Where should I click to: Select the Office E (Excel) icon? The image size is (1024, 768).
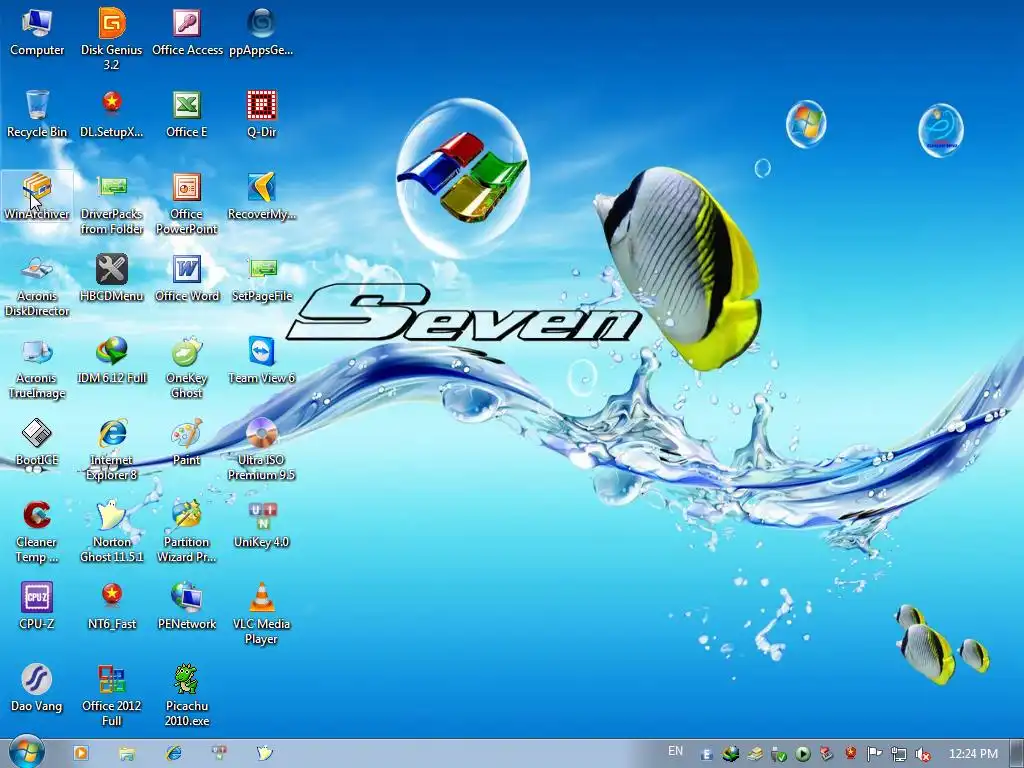[x=187, y=114]
